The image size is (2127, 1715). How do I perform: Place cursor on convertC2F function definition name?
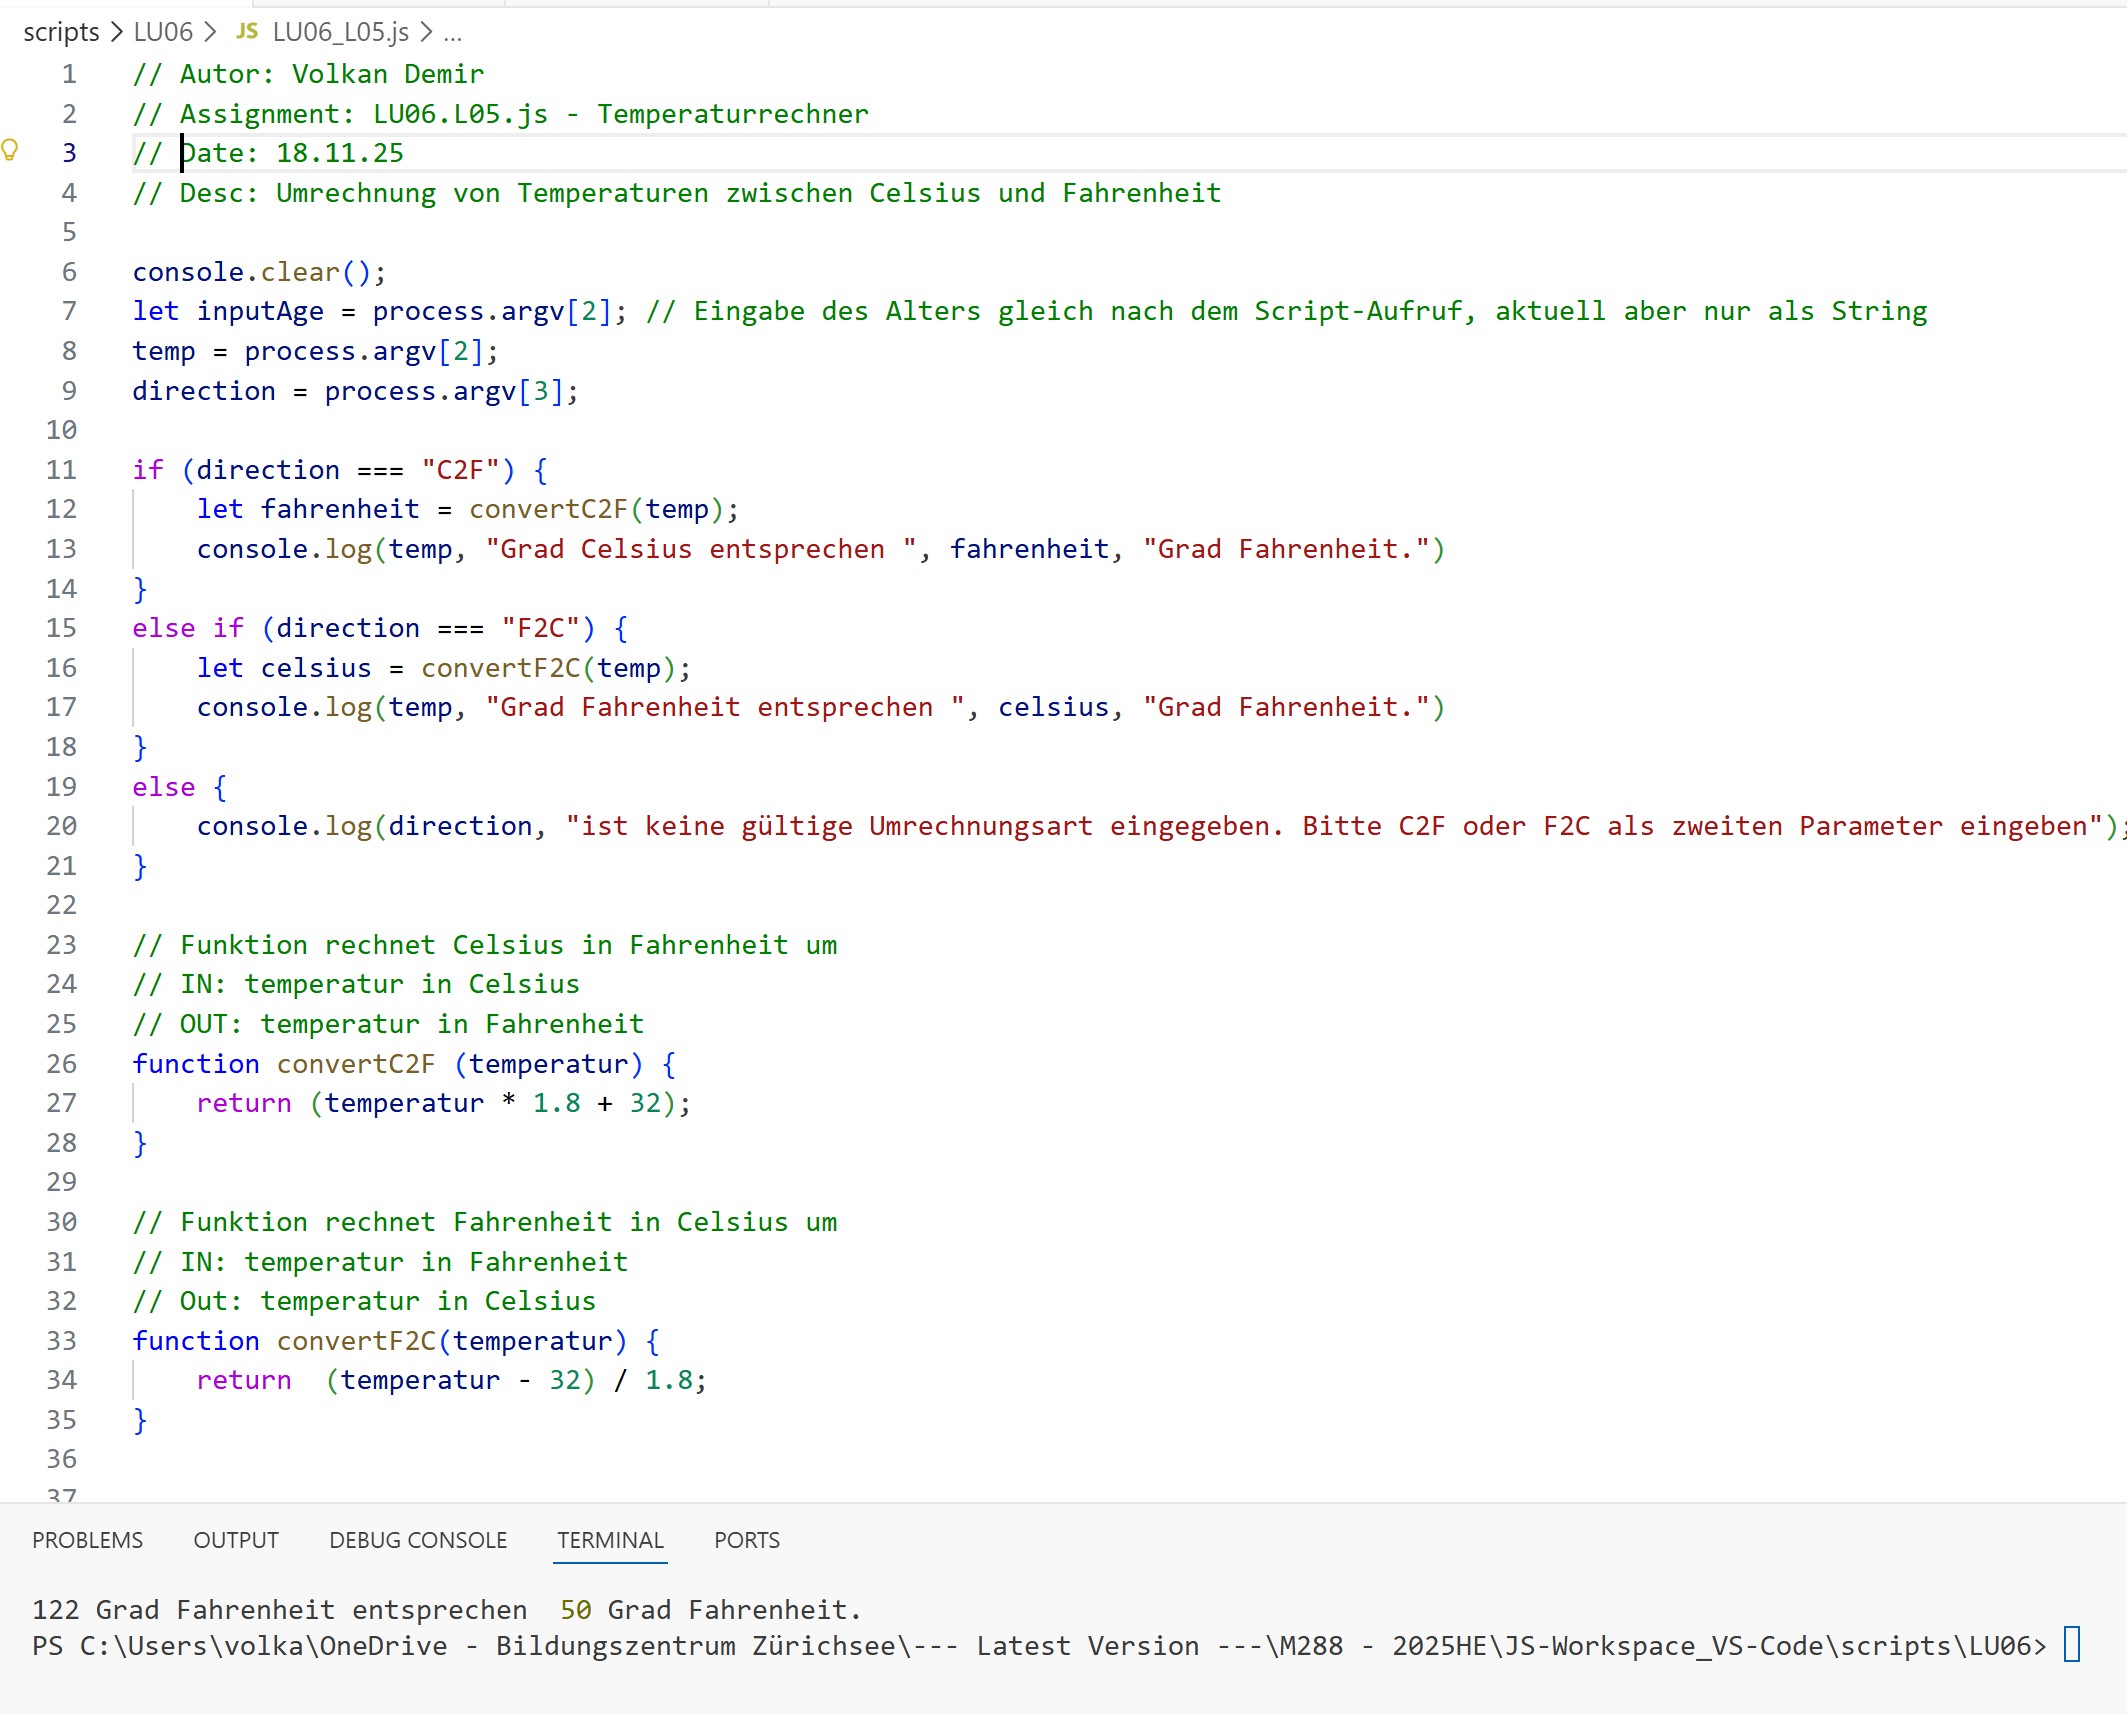click(x=355, y=1064)
